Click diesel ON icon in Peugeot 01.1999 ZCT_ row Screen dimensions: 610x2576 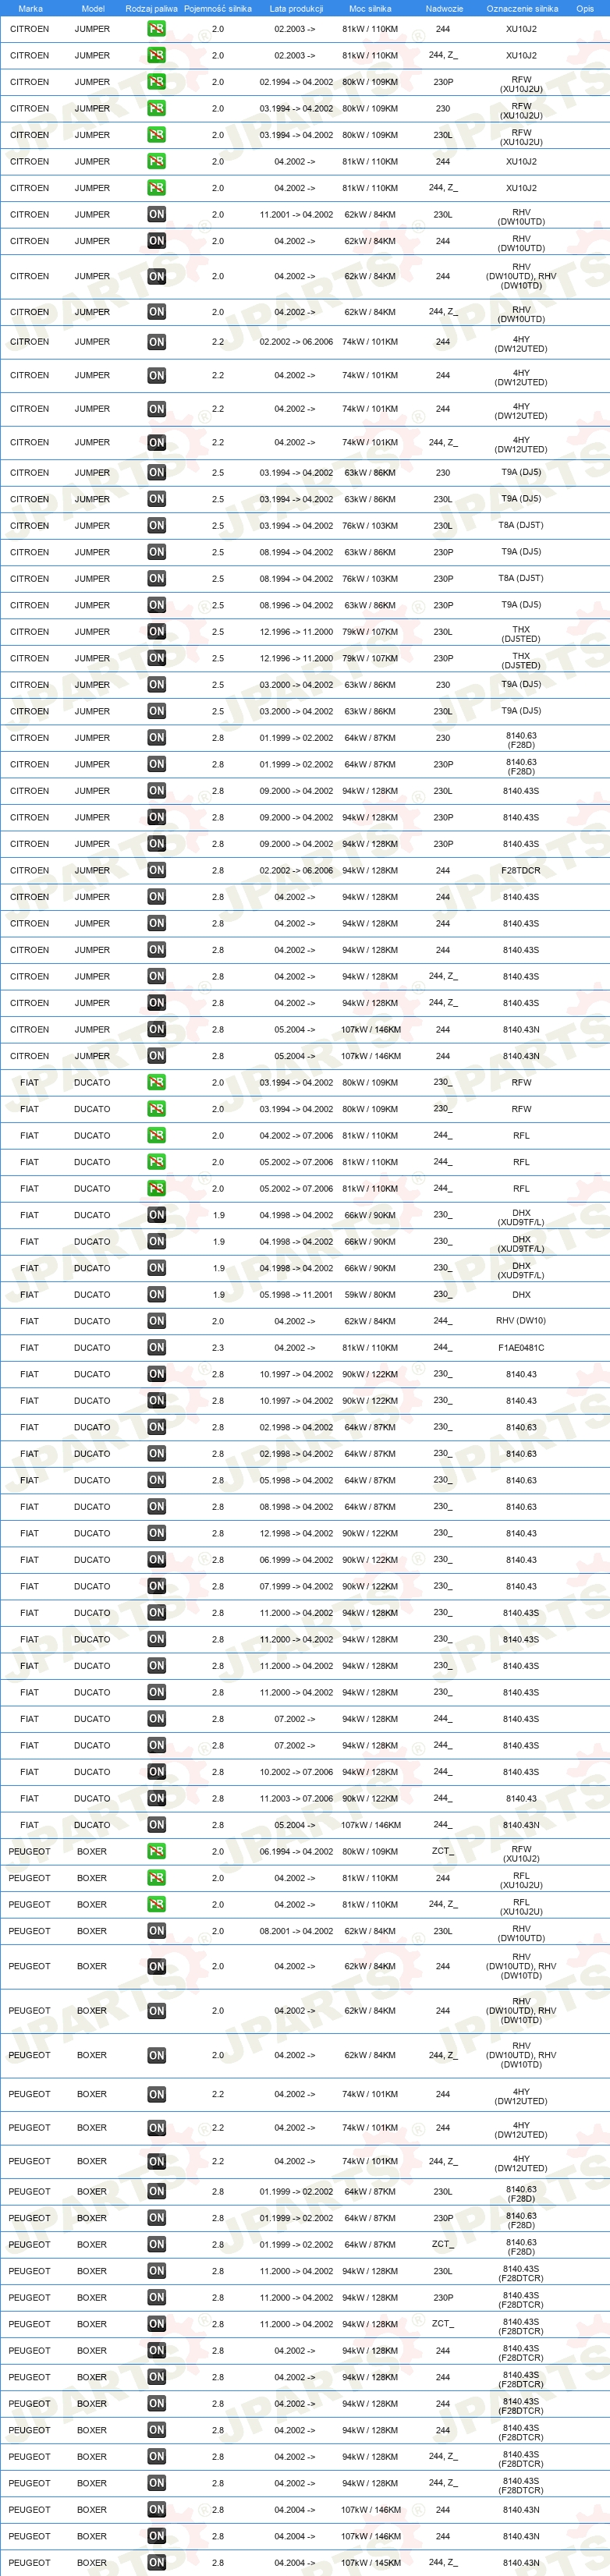156,2244
